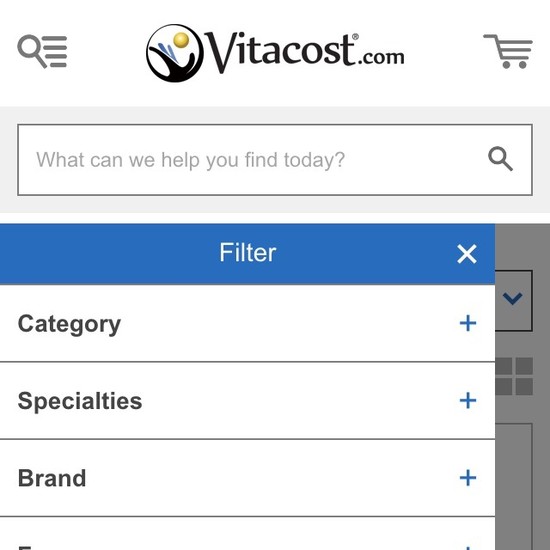The height and width of the screenshot is (550, 550).
Task: Click the magnifying glass search button
Action: point(501,159)
